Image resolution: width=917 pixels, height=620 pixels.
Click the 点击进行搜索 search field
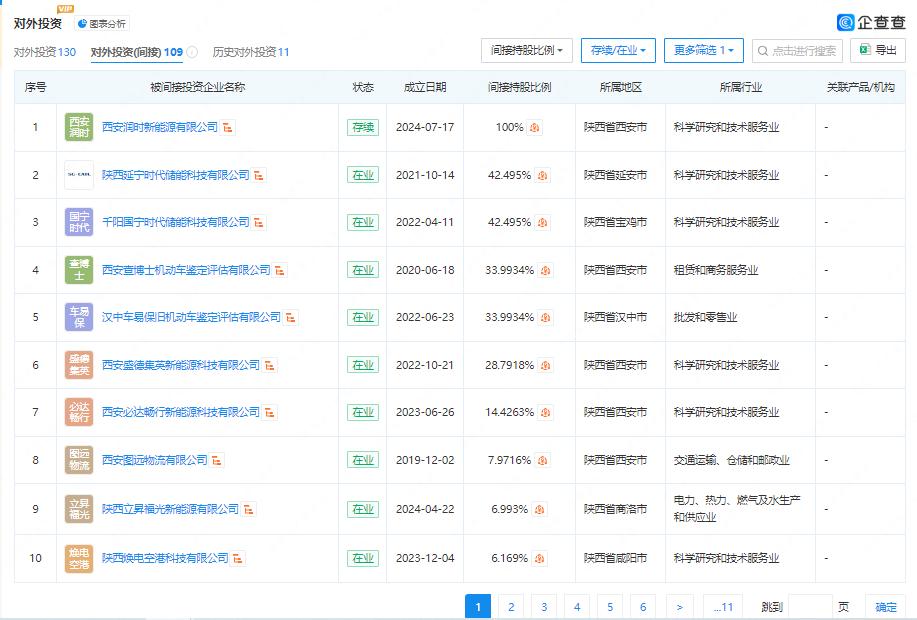798,51
